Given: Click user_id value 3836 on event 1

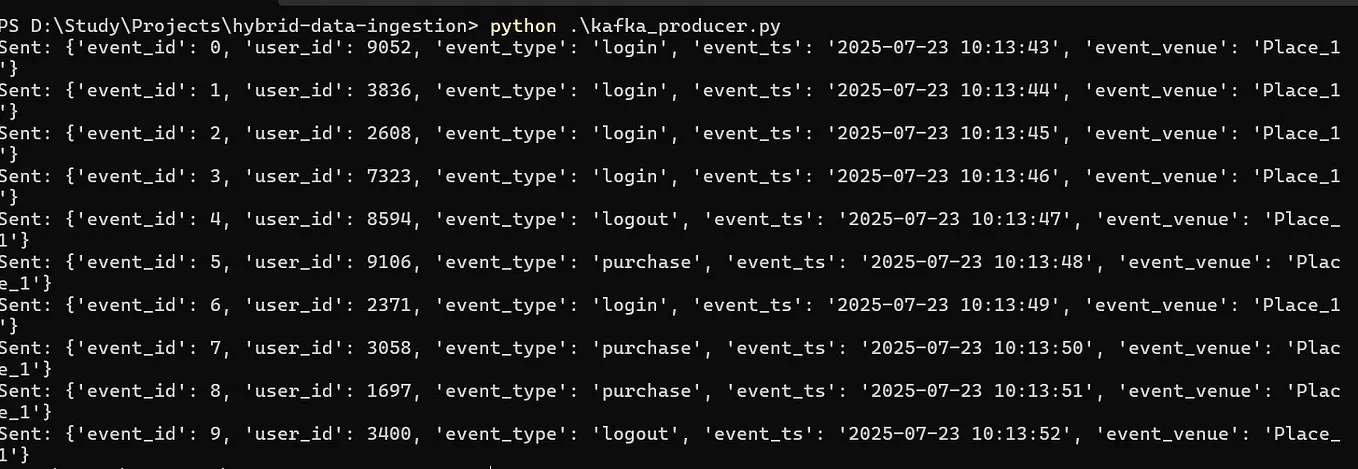Looking at the screenshot, I should pyautogui.click(x=388, y=90).
